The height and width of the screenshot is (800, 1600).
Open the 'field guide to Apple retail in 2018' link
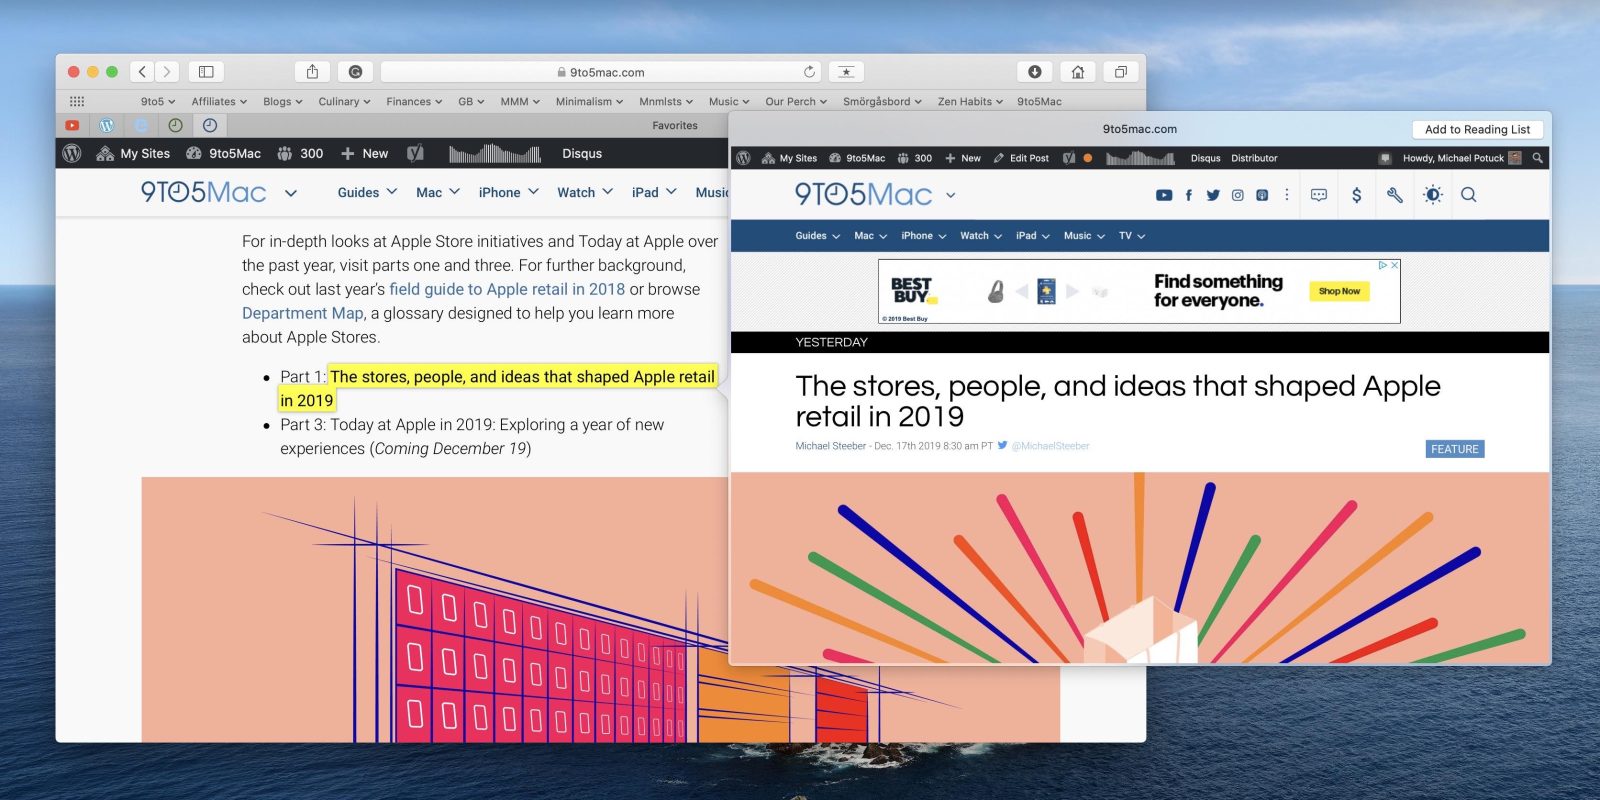(x=506, y=289)
